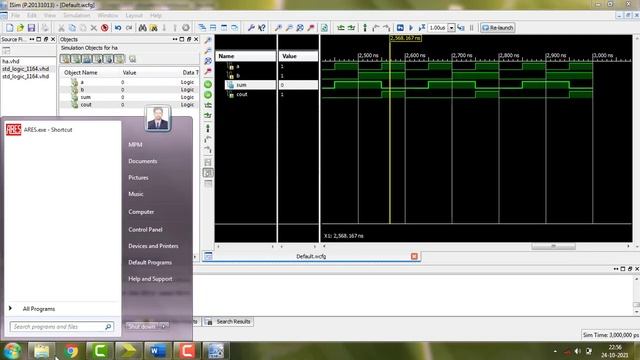Click the Open folder toolbar icon
This screenshot has height=360, width=640.
click(x=20, y=28)
